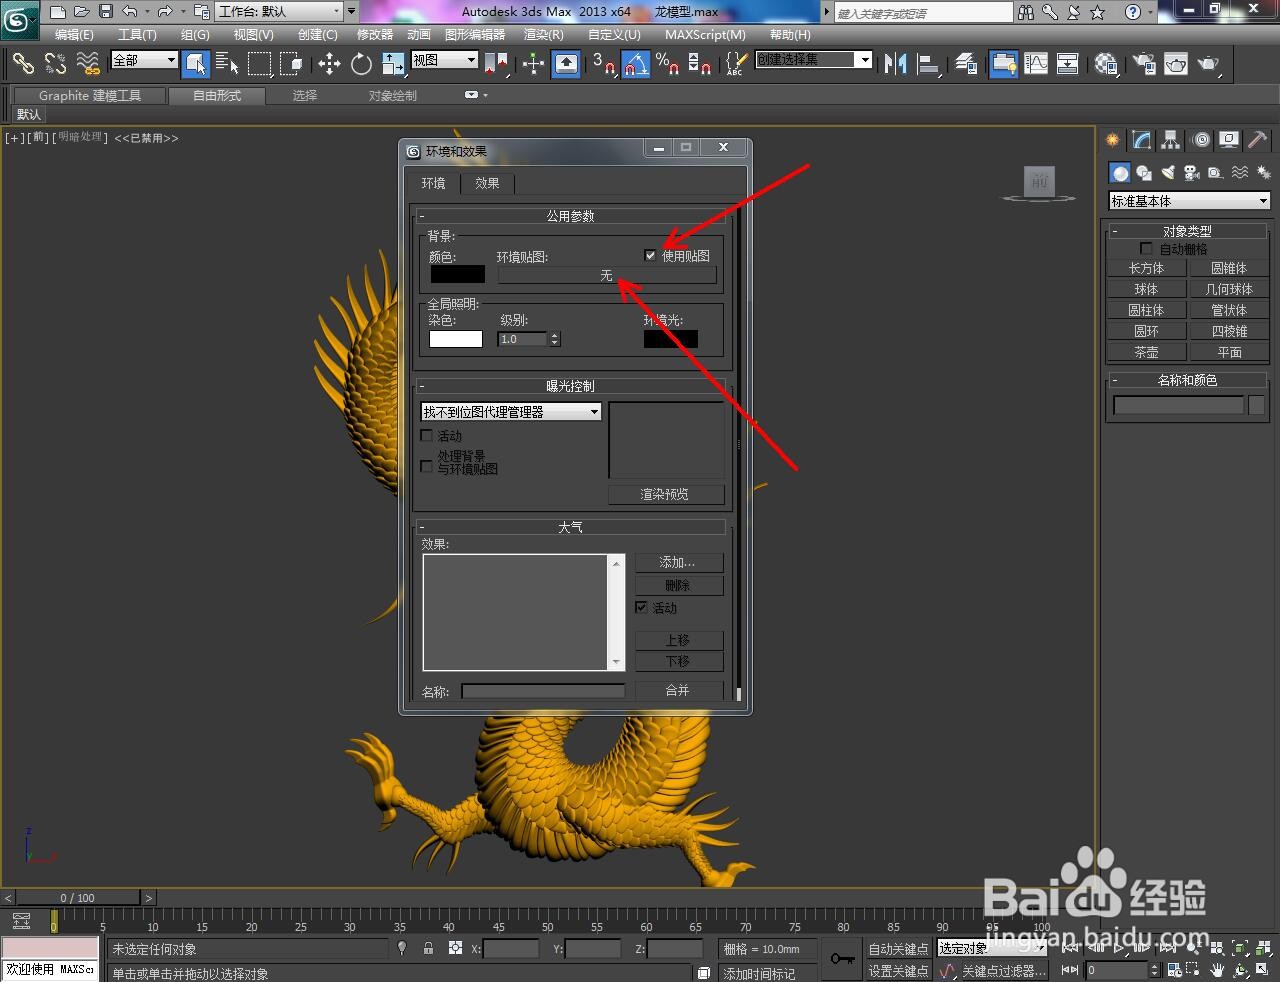Open the Display command panel tab
The height and width of the screenshot is (982, 1280).
1229,140
